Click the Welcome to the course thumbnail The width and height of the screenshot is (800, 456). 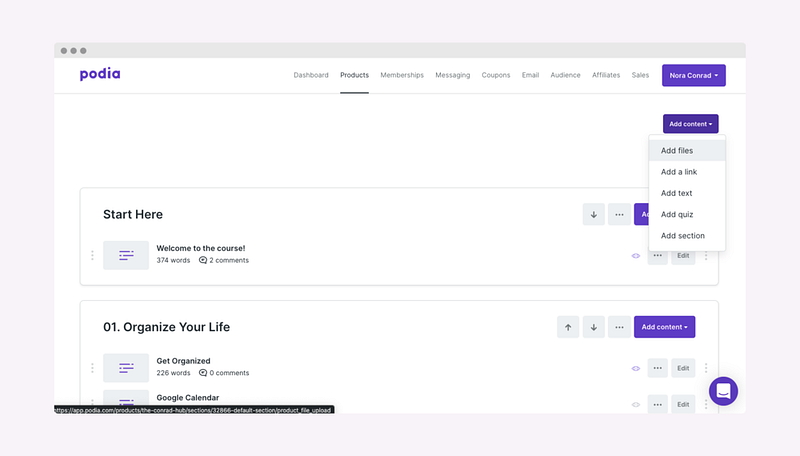tap(126, 256)
